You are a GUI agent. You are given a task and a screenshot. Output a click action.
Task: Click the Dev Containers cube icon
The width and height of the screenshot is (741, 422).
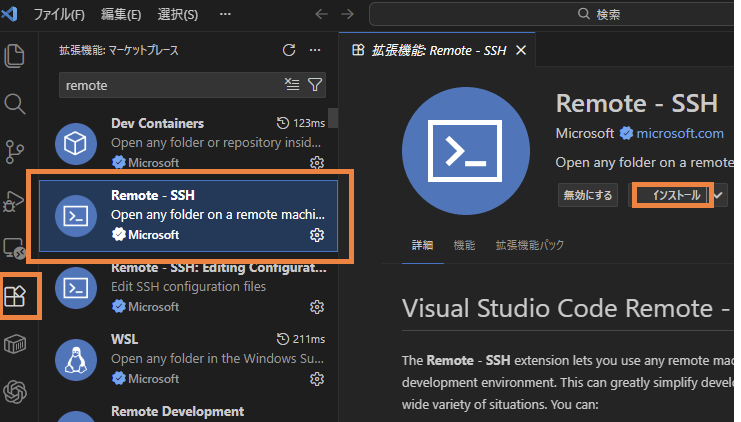pyautogui.click(x=76, y=143)
